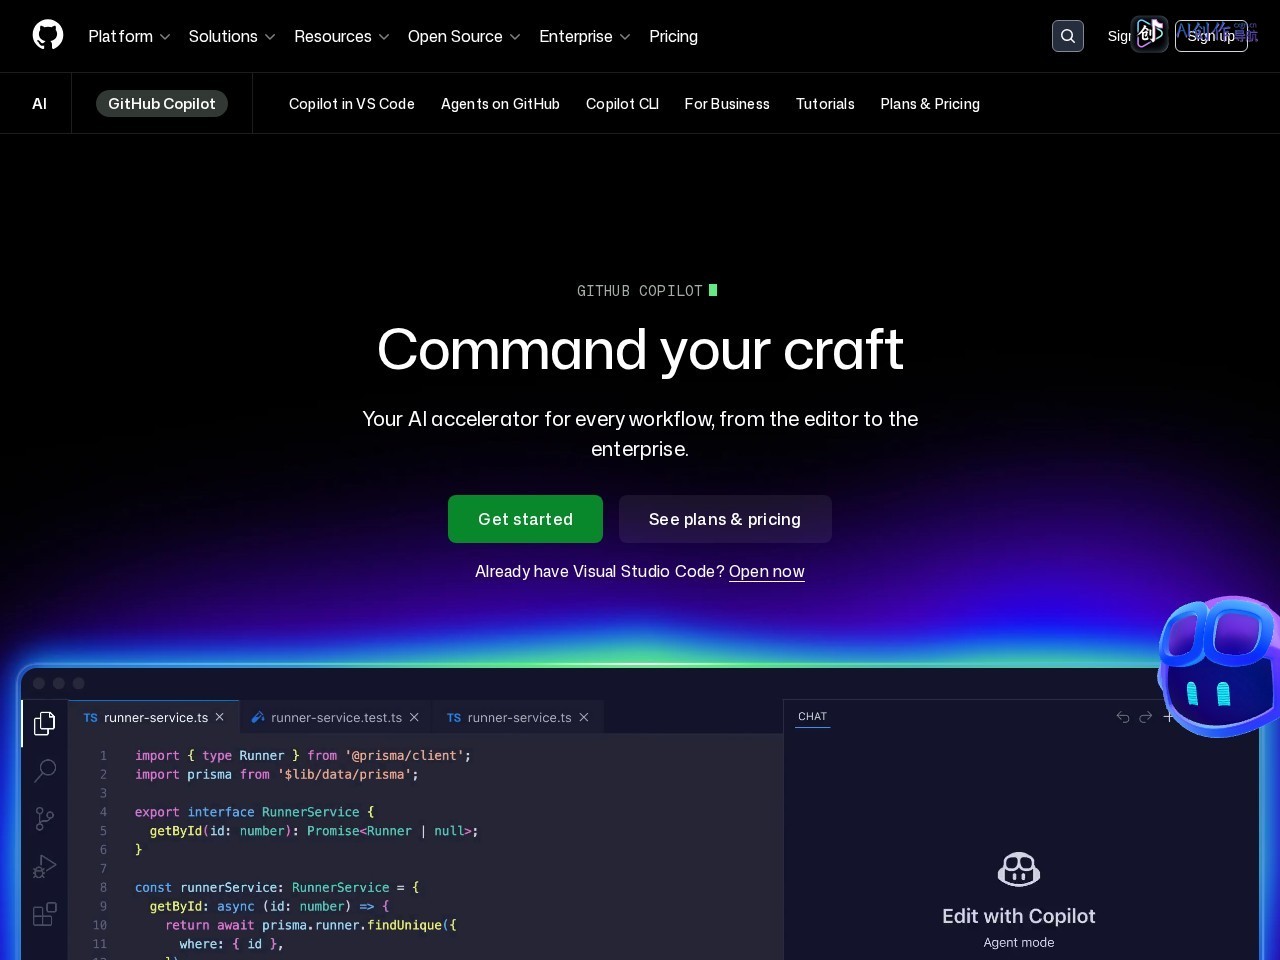The height and width of the screenshot is (960, 1280).
Task: Click See plans & pricing button
Action: (725, 519)
